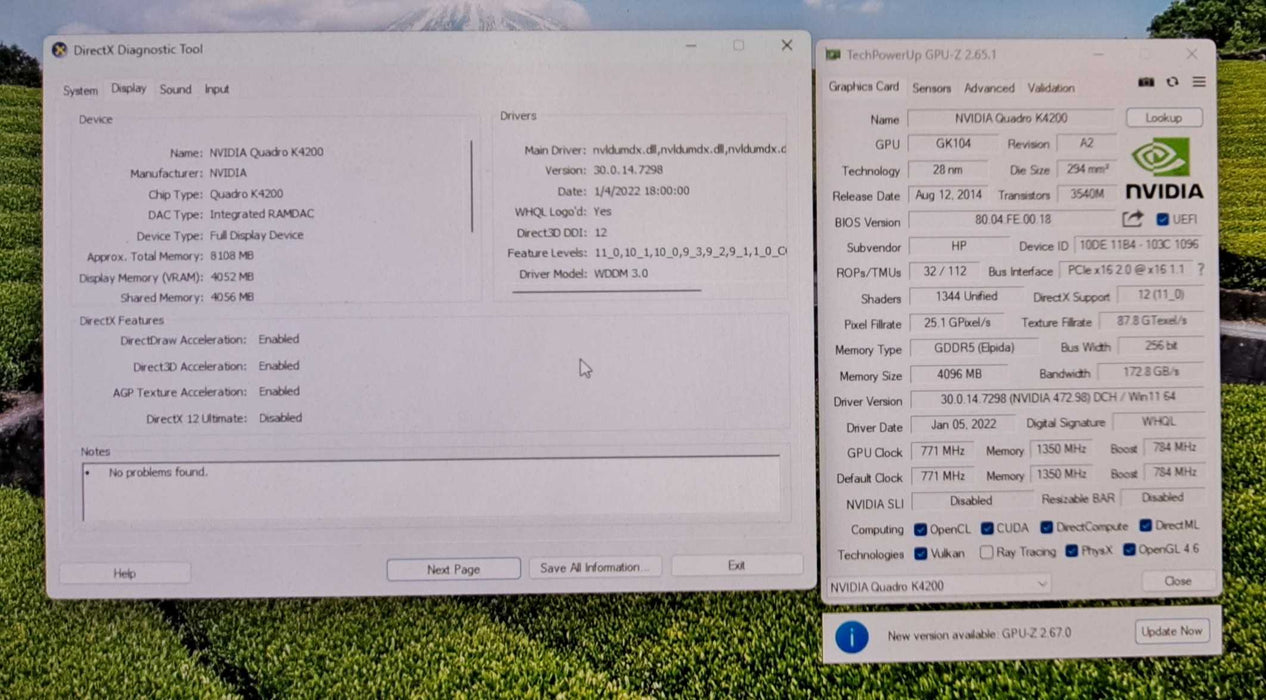Image resolution: width=1266 pixels, height=700 pixels.
Task: Click the Memory Type value GDDR5 (Elpida)
Action: point(973,349)
